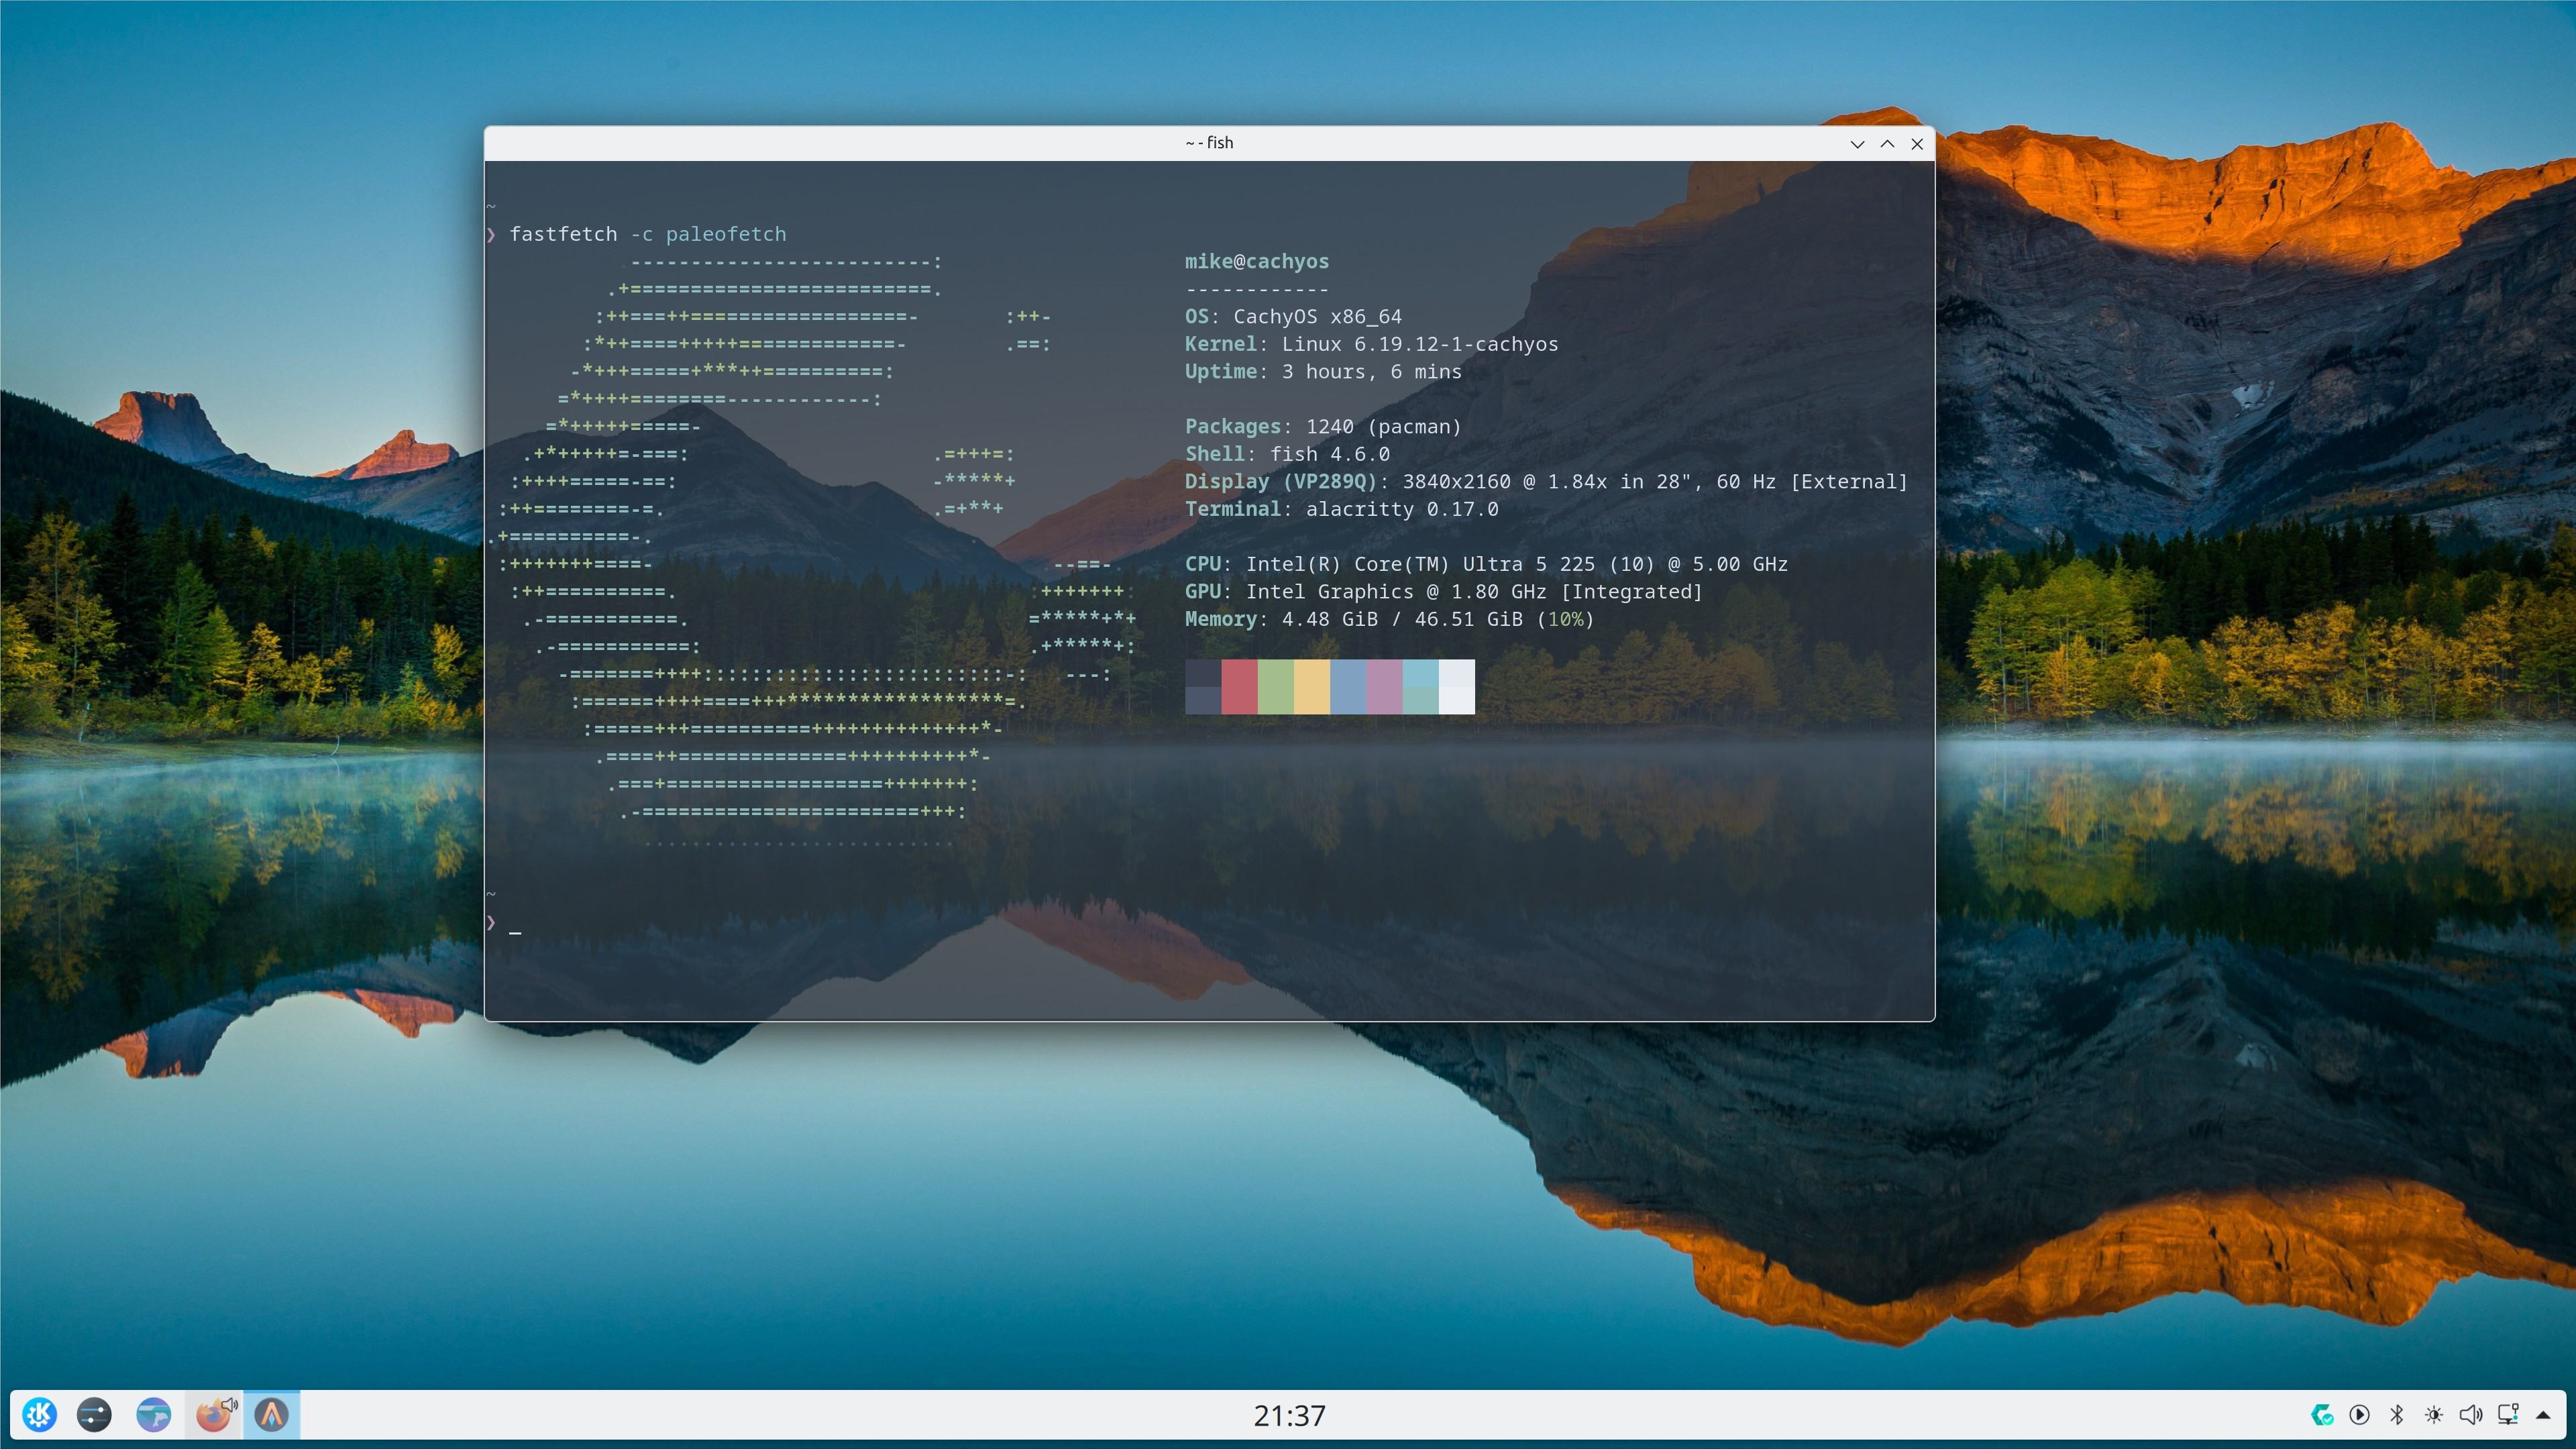Click the terminal title bar "~ - fish"
The height and width of the screenshot is (1449, 2576).
(1209, 143)
